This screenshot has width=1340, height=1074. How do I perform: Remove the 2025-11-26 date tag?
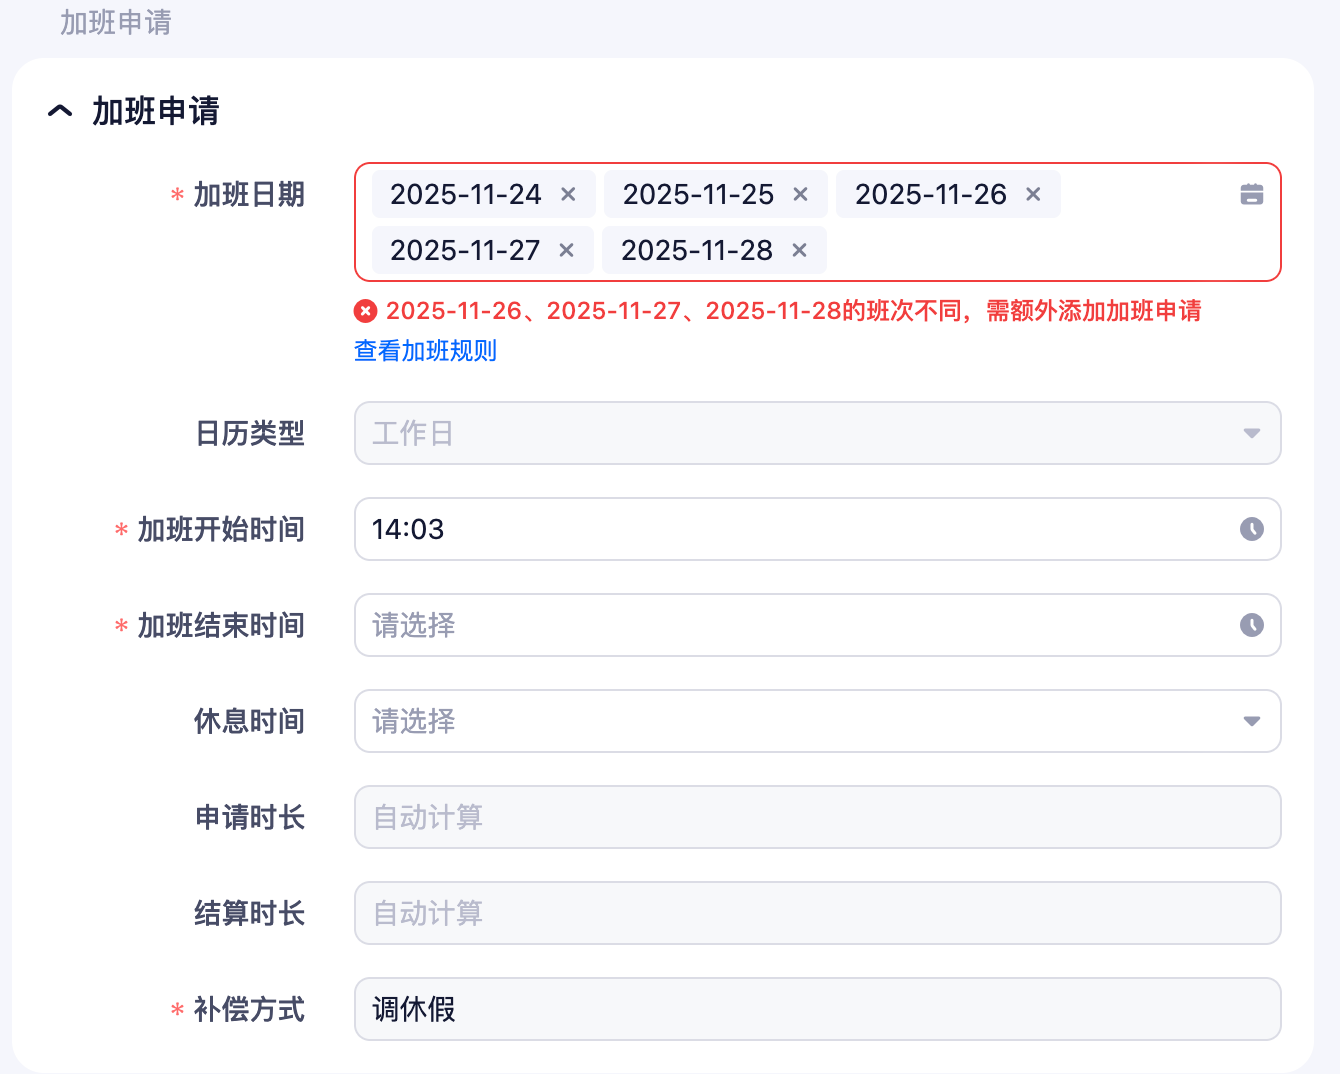tap(1033, 194)
